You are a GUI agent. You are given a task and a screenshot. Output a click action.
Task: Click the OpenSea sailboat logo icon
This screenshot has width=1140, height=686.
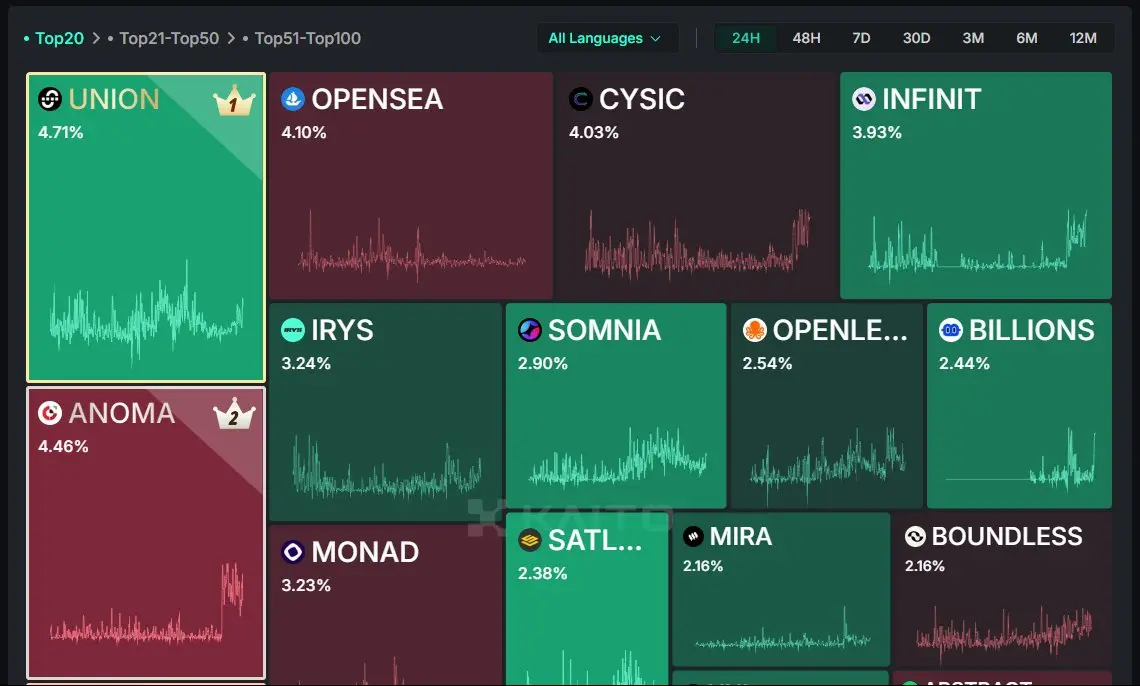(x=293, y=99)
